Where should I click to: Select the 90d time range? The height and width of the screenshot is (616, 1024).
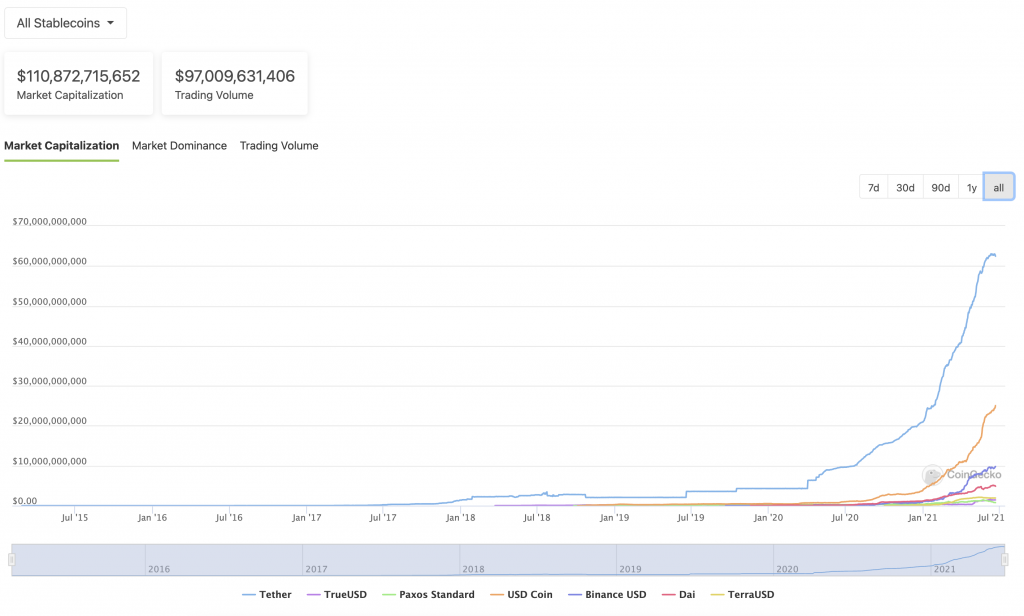coord(940,186)
